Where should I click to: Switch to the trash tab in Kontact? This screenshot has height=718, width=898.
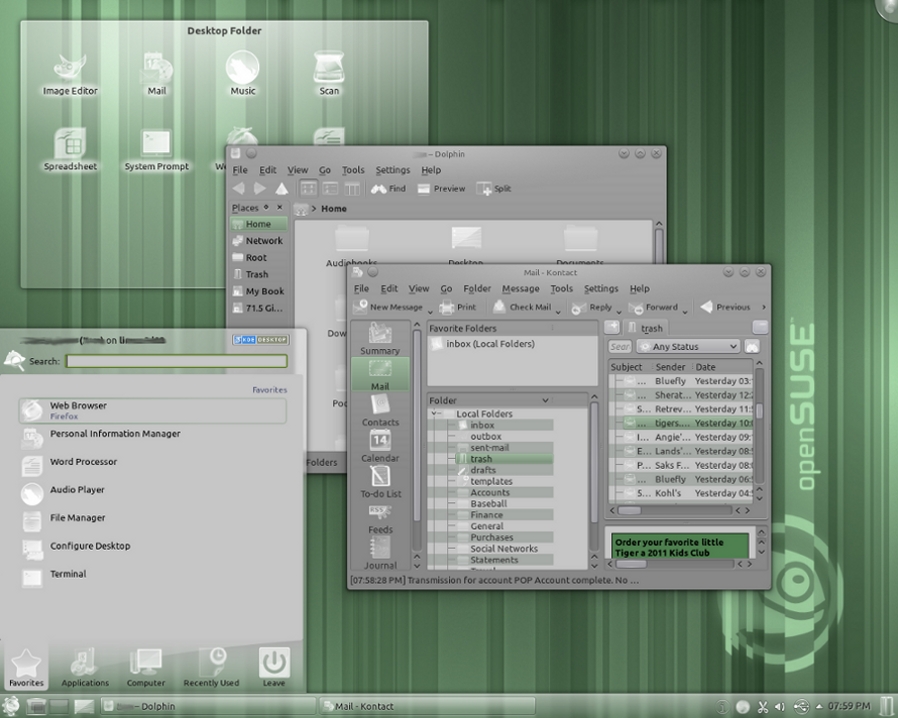point(646,328)
